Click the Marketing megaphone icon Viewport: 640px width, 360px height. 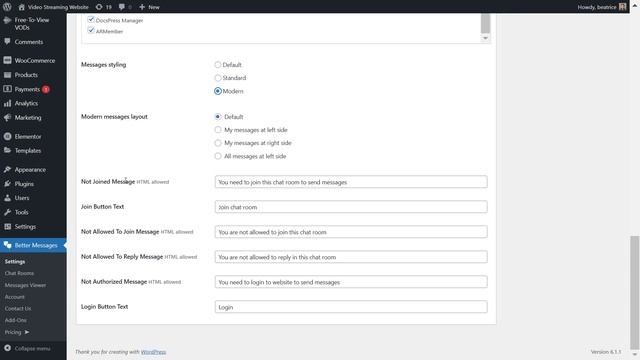(x=7, y=118)
